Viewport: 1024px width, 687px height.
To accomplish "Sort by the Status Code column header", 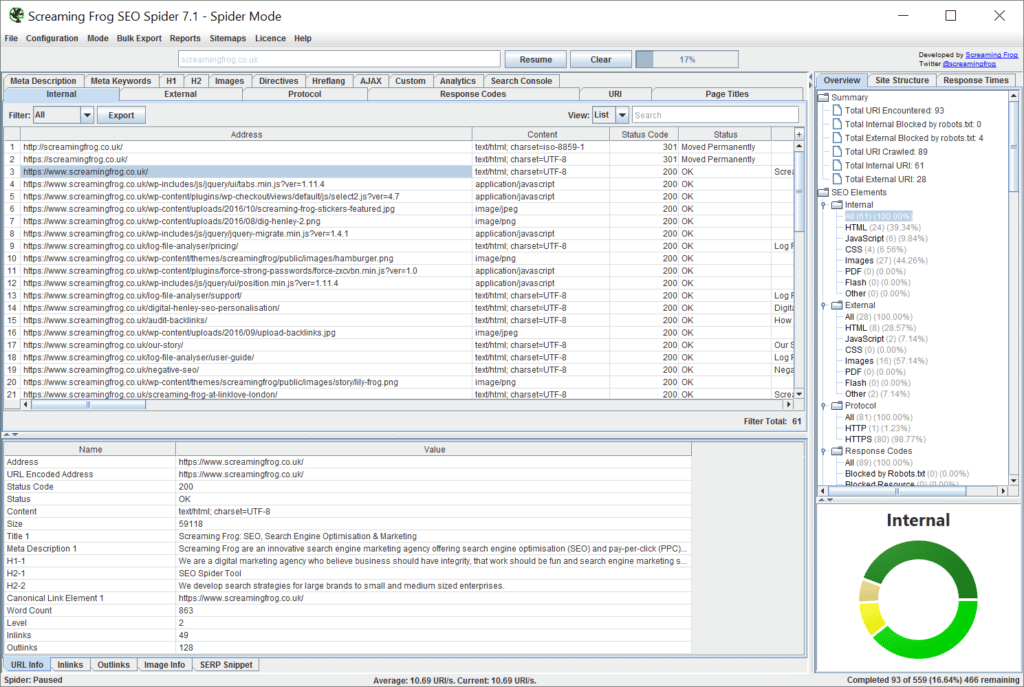I will coord(644,135).
